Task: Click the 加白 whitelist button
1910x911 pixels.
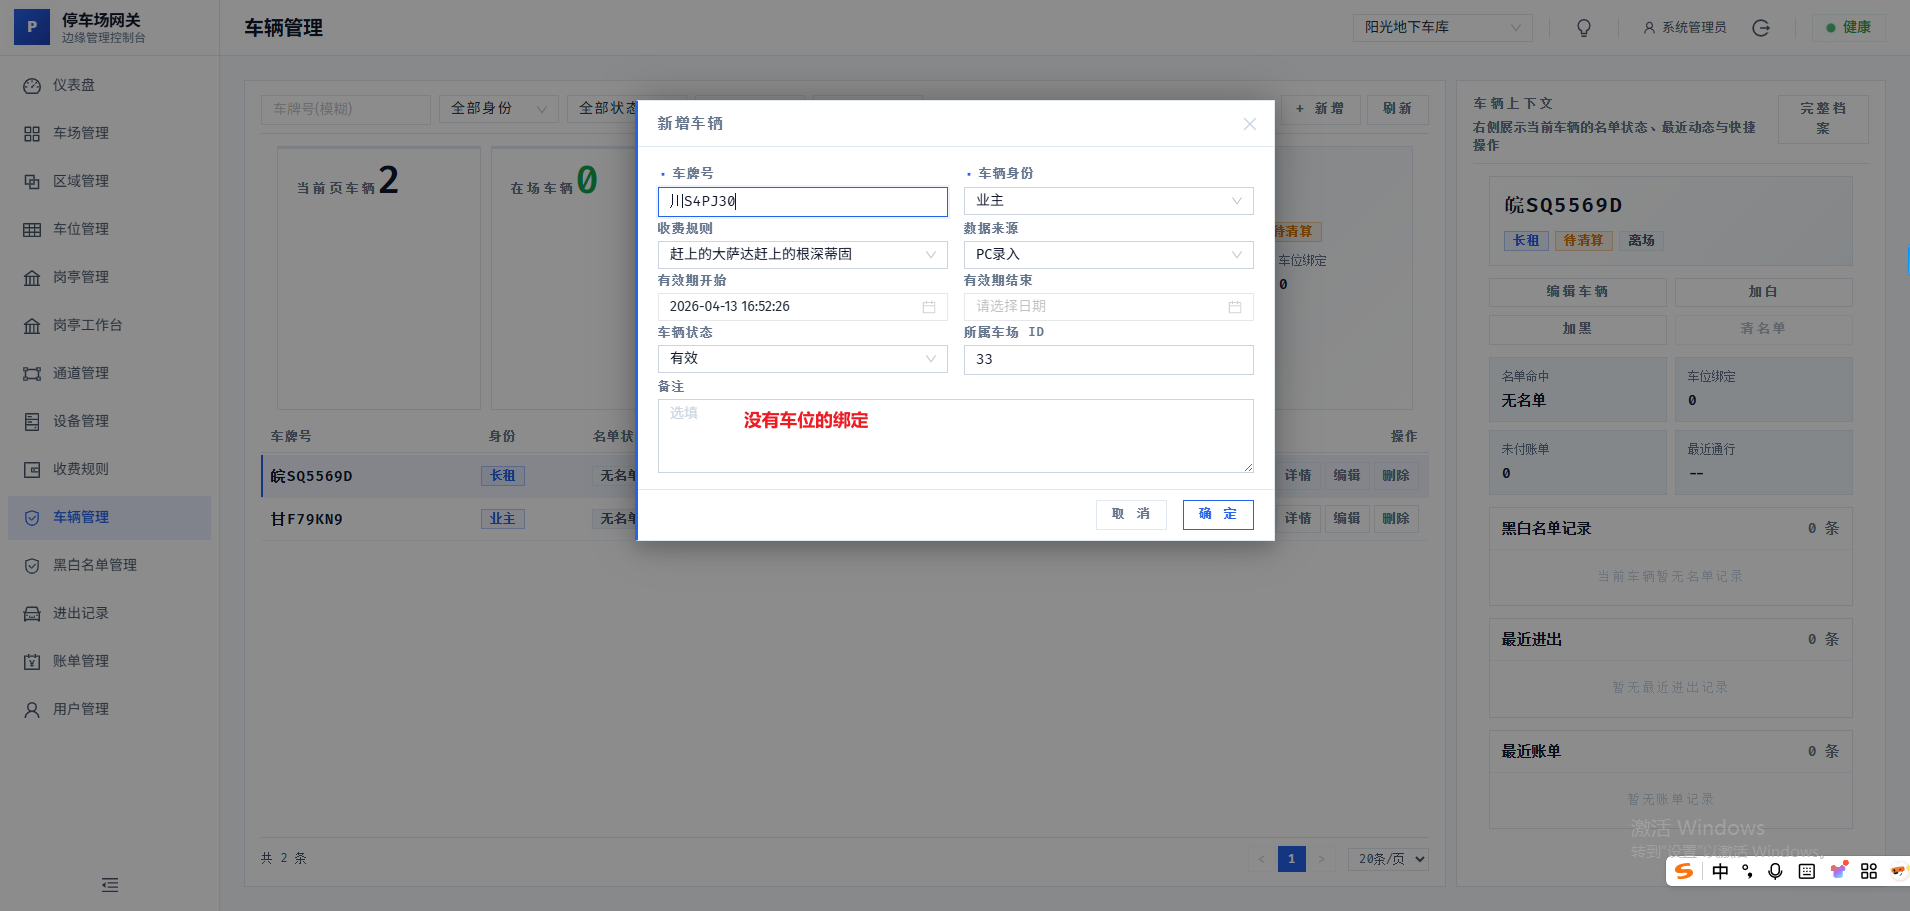Action: pos(1763,291)
